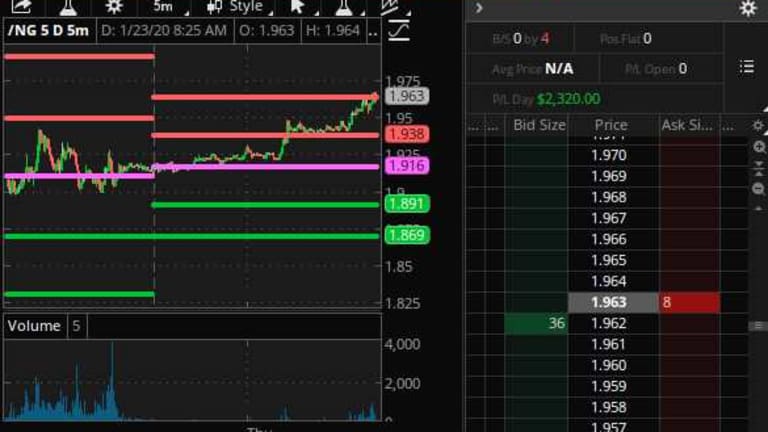Zoom out the price ladder
The image size is (768, 432).
[x=759, y=189]
